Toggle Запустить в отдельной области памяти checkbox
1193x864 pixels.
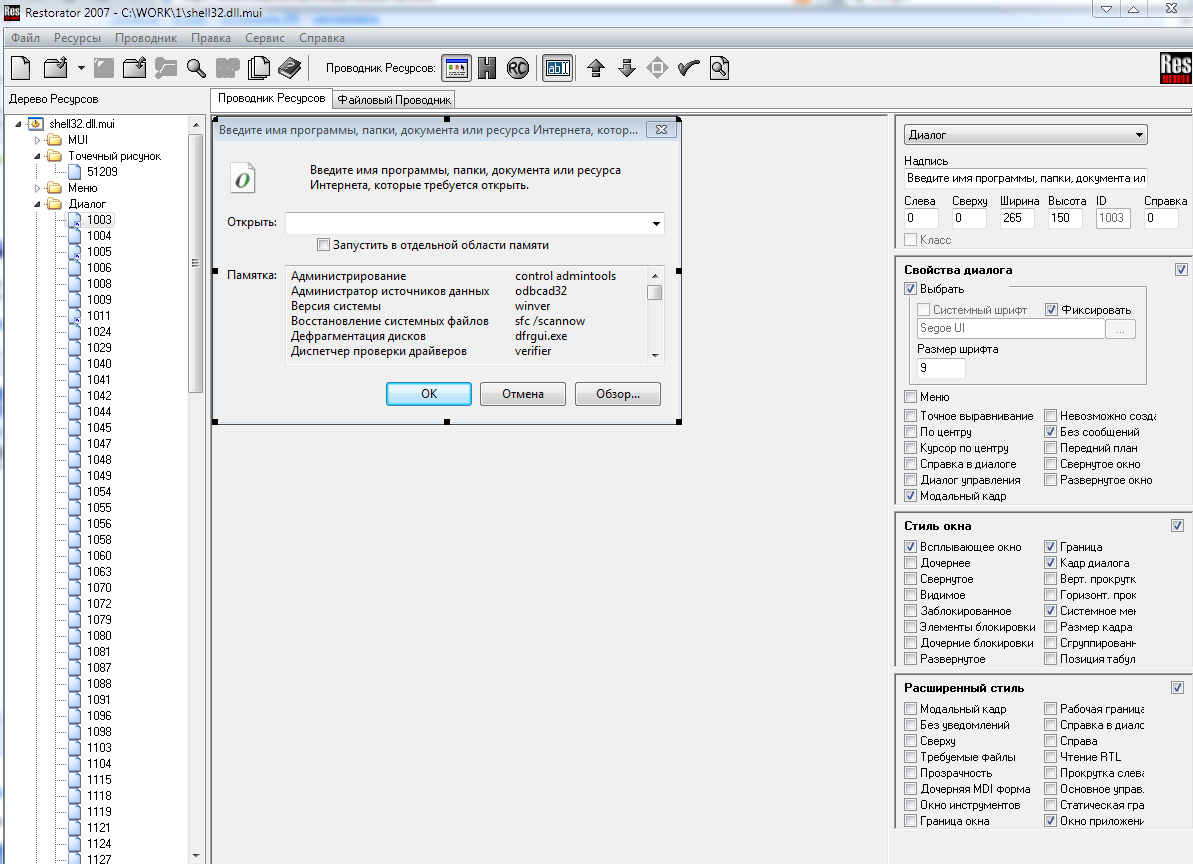click(x=323, y=245)
